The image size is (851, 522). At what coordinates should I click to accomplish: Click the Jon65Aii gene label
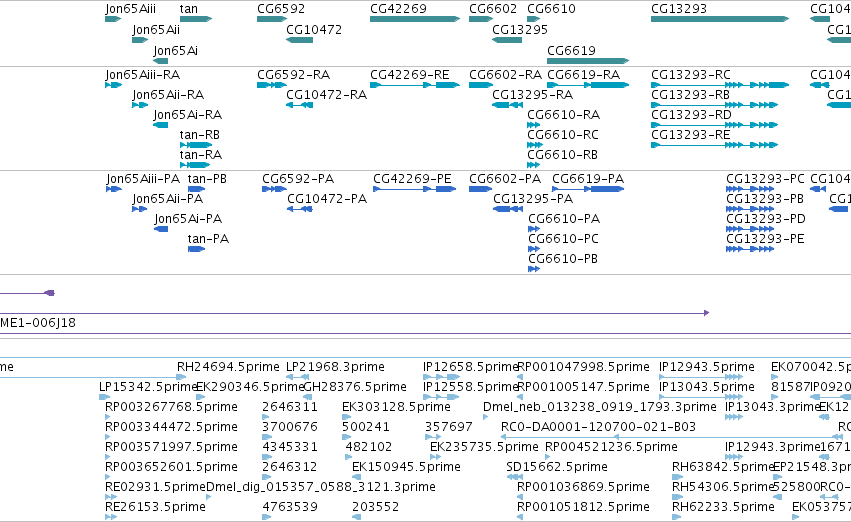[x=156, y=30]
